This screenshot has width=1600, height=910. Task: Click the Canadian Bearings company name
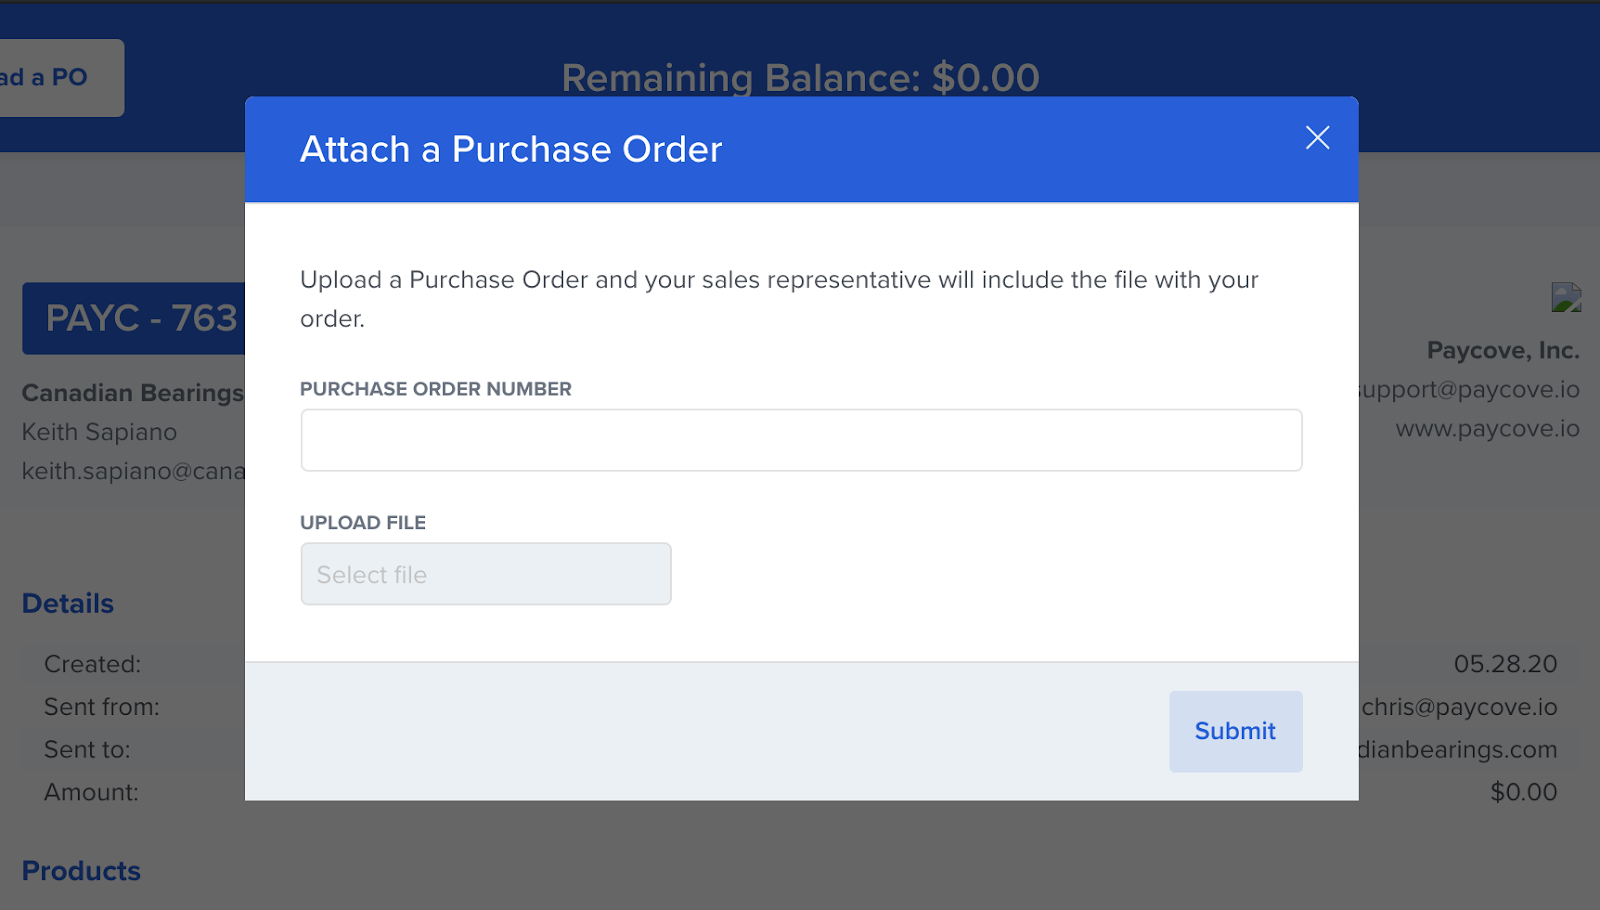click(x=132, y=393)
